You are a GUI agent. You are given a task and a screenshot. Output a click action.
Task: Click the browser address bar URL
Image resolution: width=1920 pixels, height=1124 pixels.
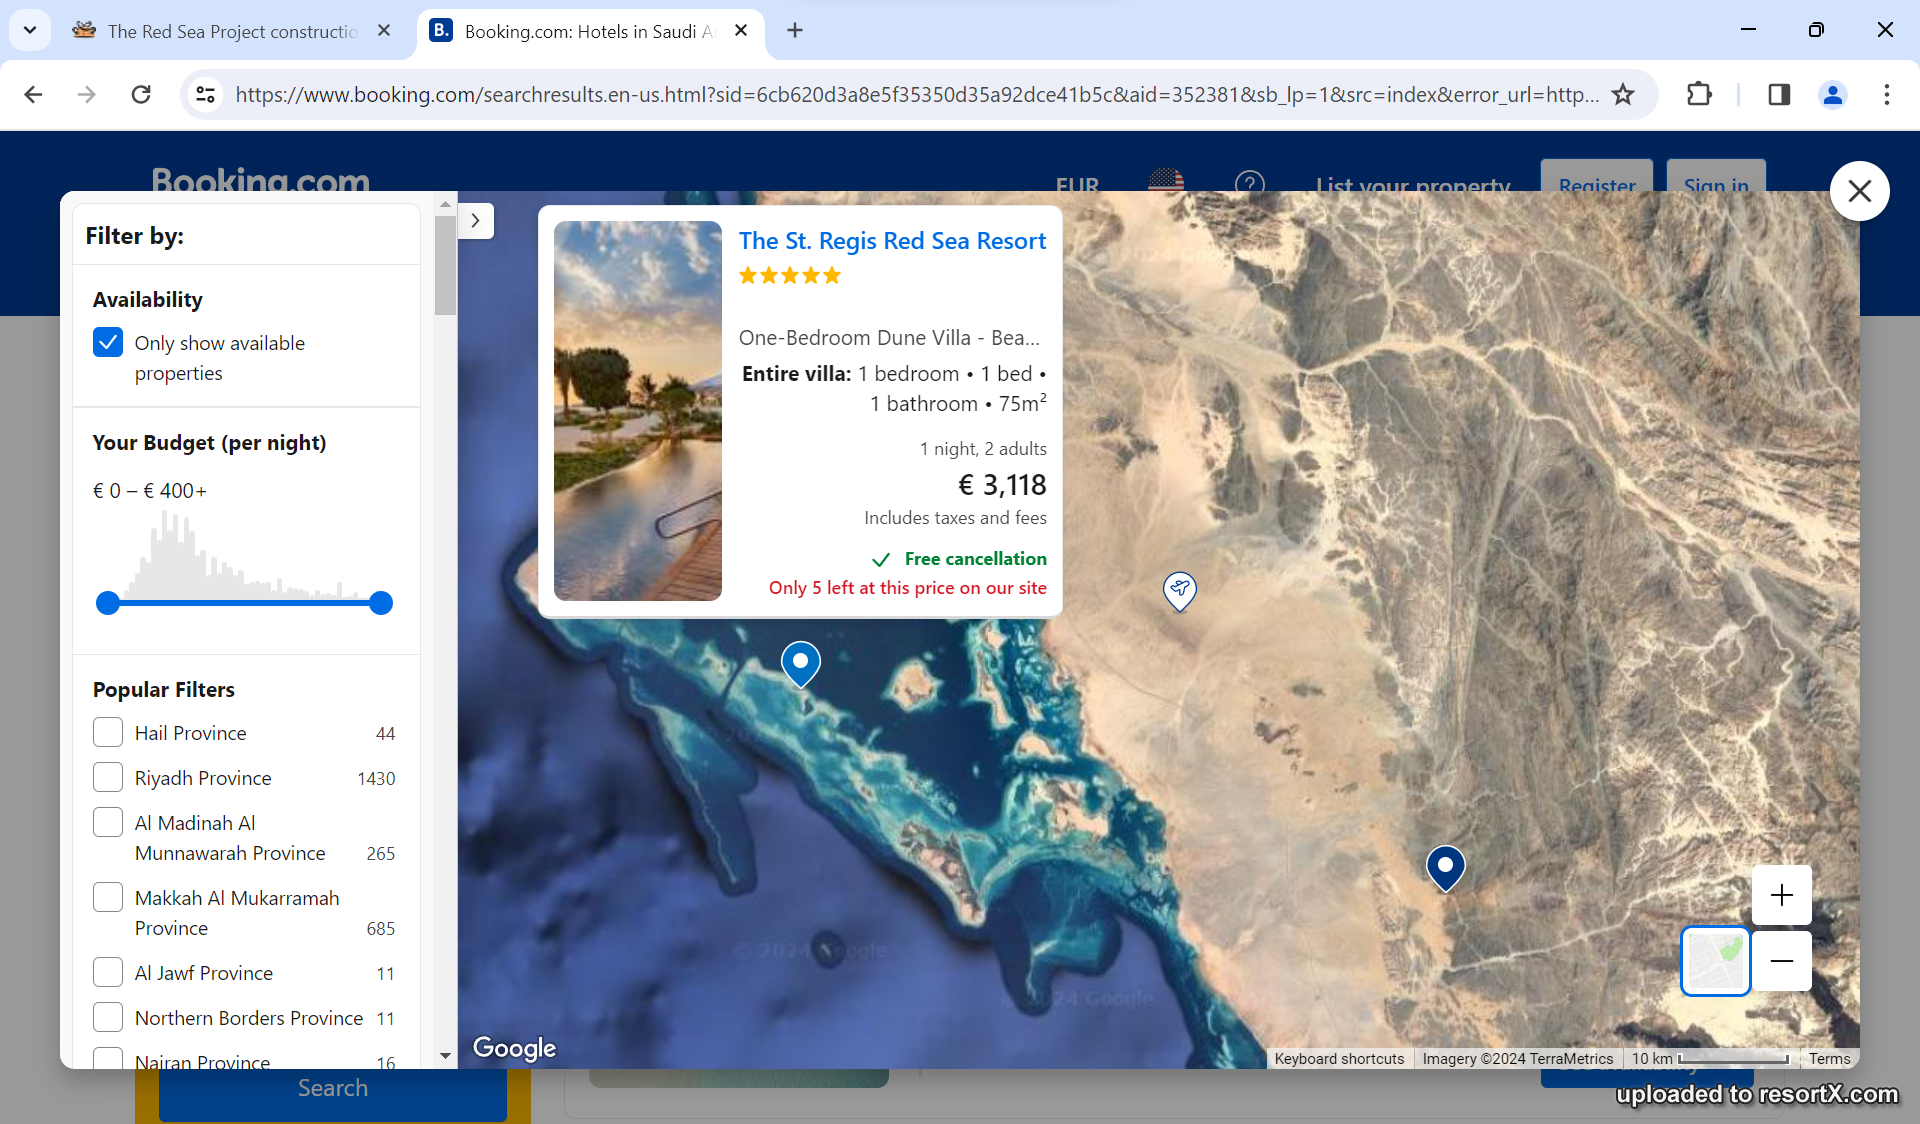click(915, 94)
